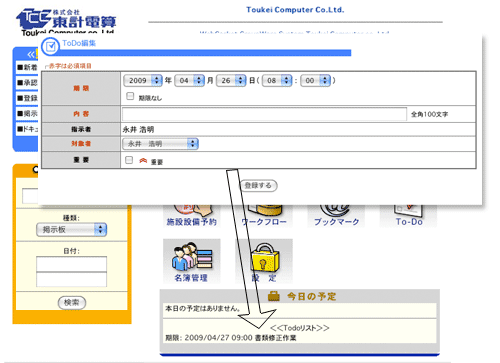Open the ブックマーク icon
The image size is (500, 363).
(x=336, y=216)
